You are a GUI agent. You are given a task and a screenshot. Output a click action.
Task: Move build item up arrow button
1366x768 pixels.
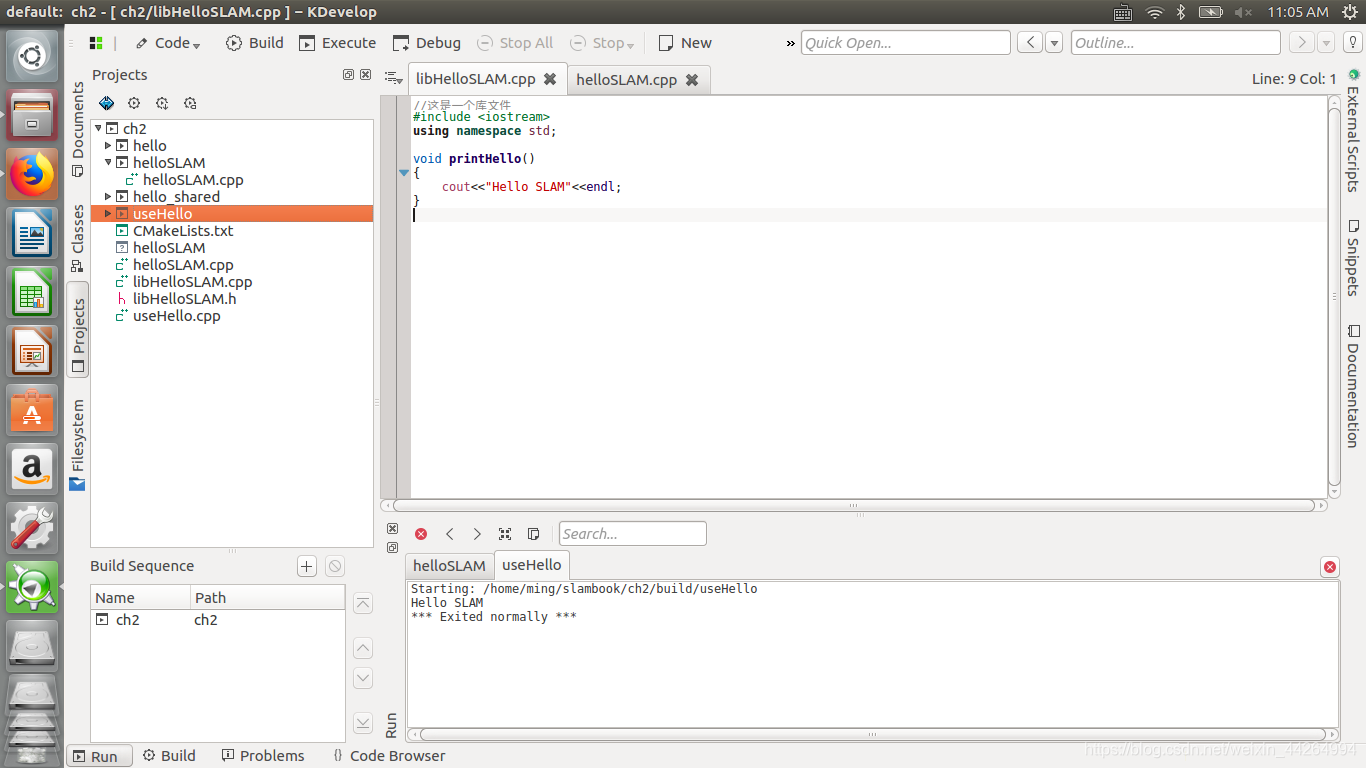coord(363,648)
